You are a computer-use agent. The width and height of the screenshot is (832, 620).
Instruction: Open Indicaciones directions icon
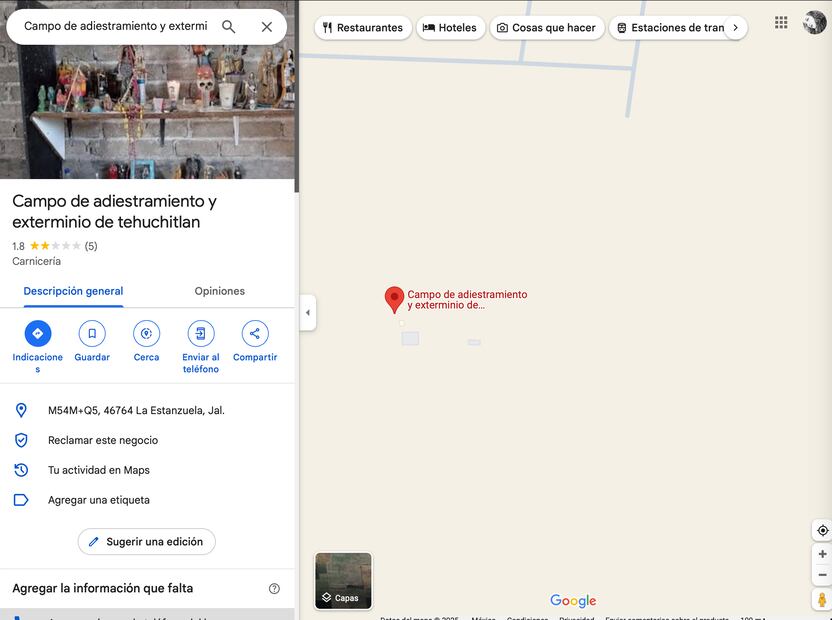click(38, 334)
